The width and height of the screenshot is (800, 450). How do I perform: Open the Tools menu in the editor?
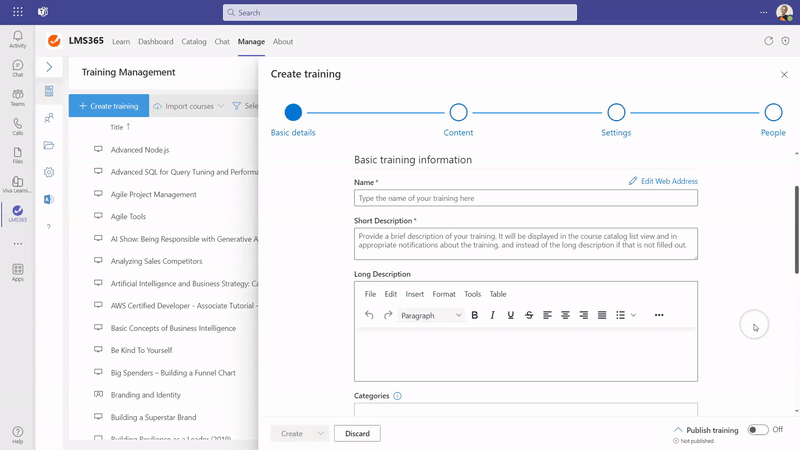coord(472,294)
